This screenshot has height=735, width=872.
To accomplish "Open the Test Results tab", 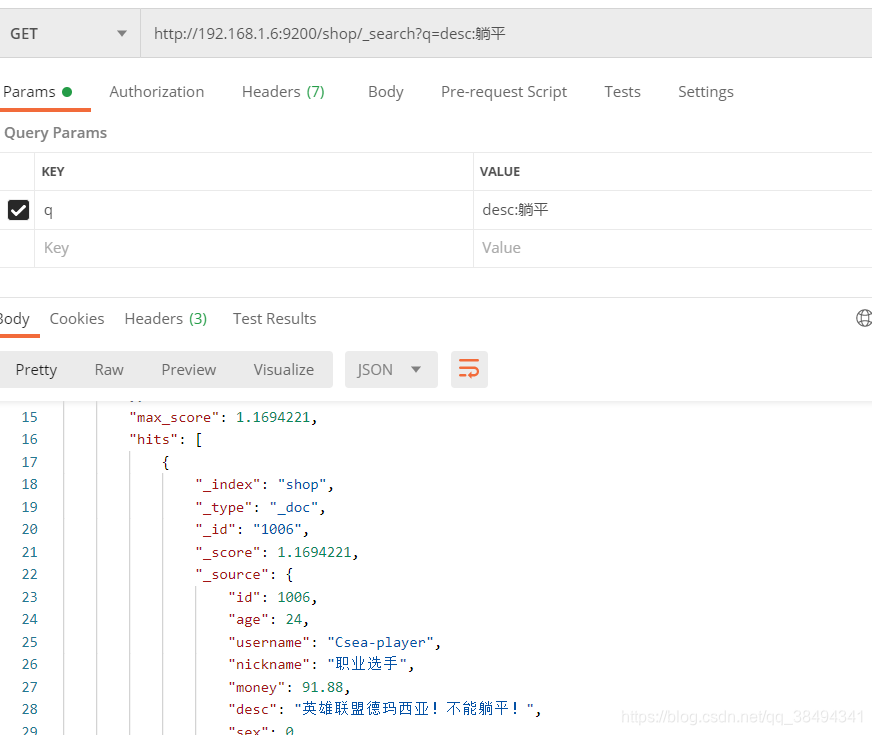I will click(x=274, y=319).
